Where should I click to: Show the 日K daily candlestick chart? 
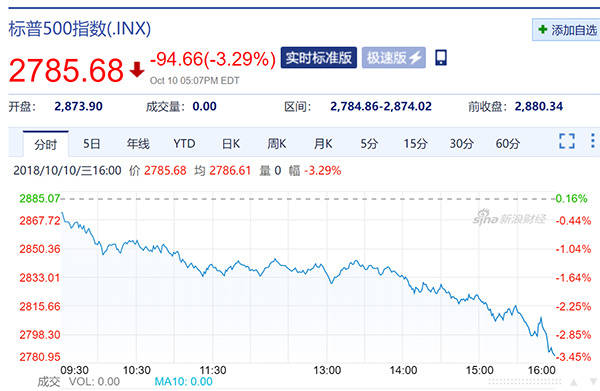(231, 144)
